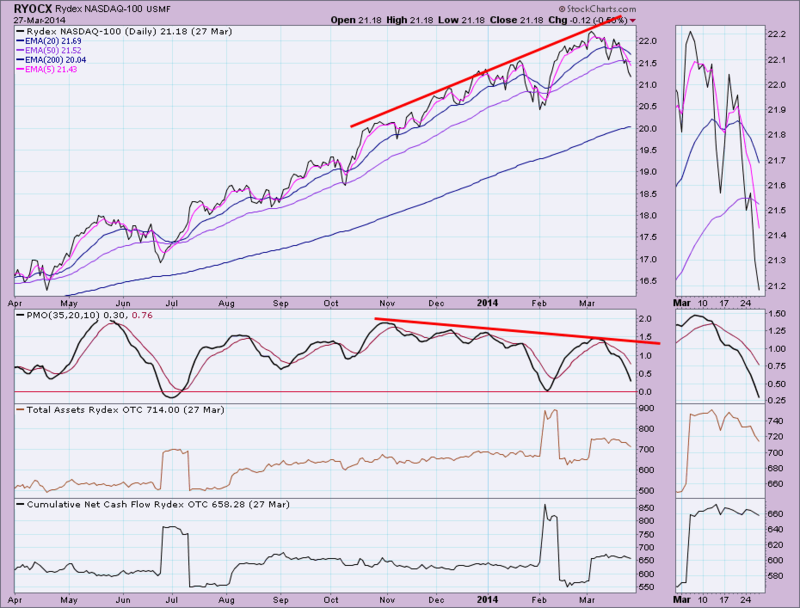Image resolution: width=800 pixels, height=608 pixels.
Task: Click the 500 label on Total Assets axis
Action: point(646,491)
